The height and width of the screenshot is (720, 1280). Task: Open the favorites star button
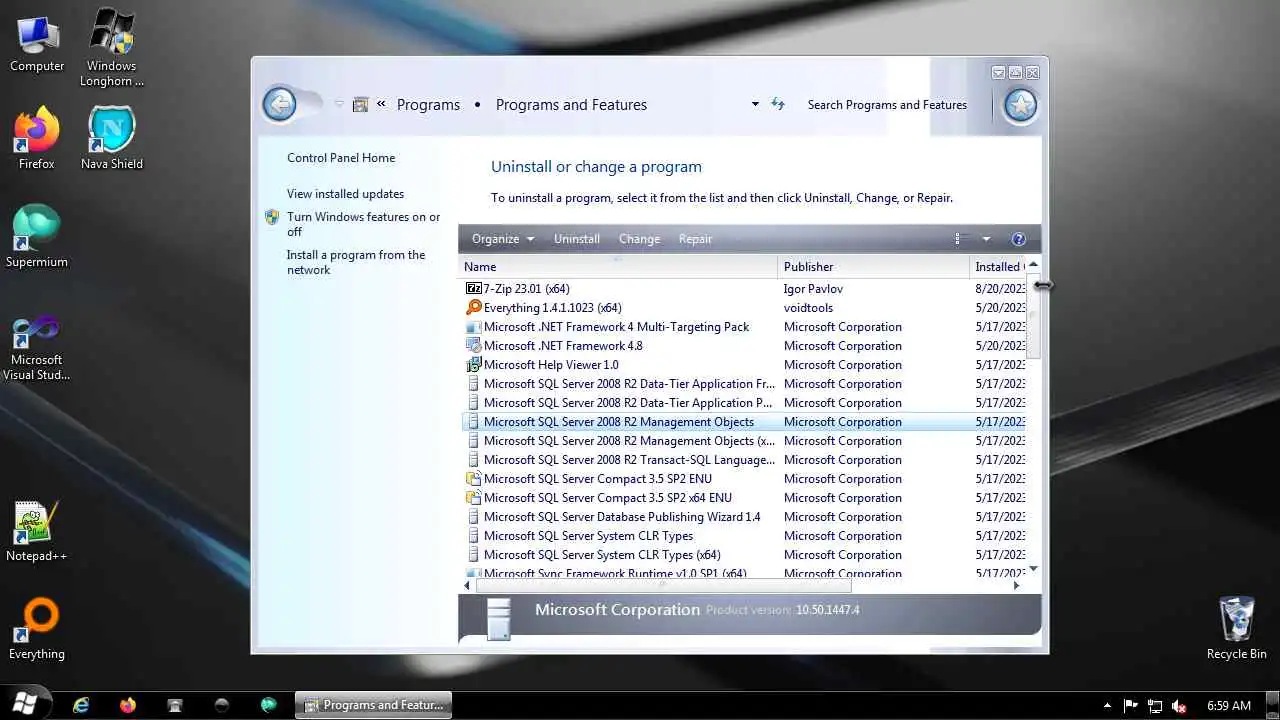click(x=1020, y=105)
